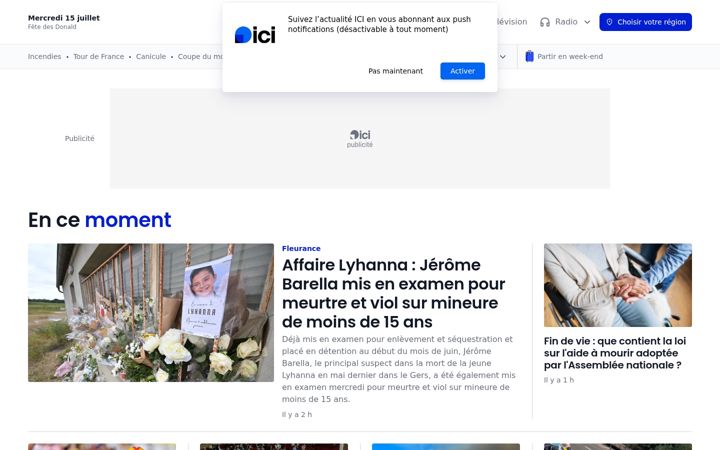Open the Affaire Lyhanna article headline
This screenshot has height=450, width=720.
[394, 293]
